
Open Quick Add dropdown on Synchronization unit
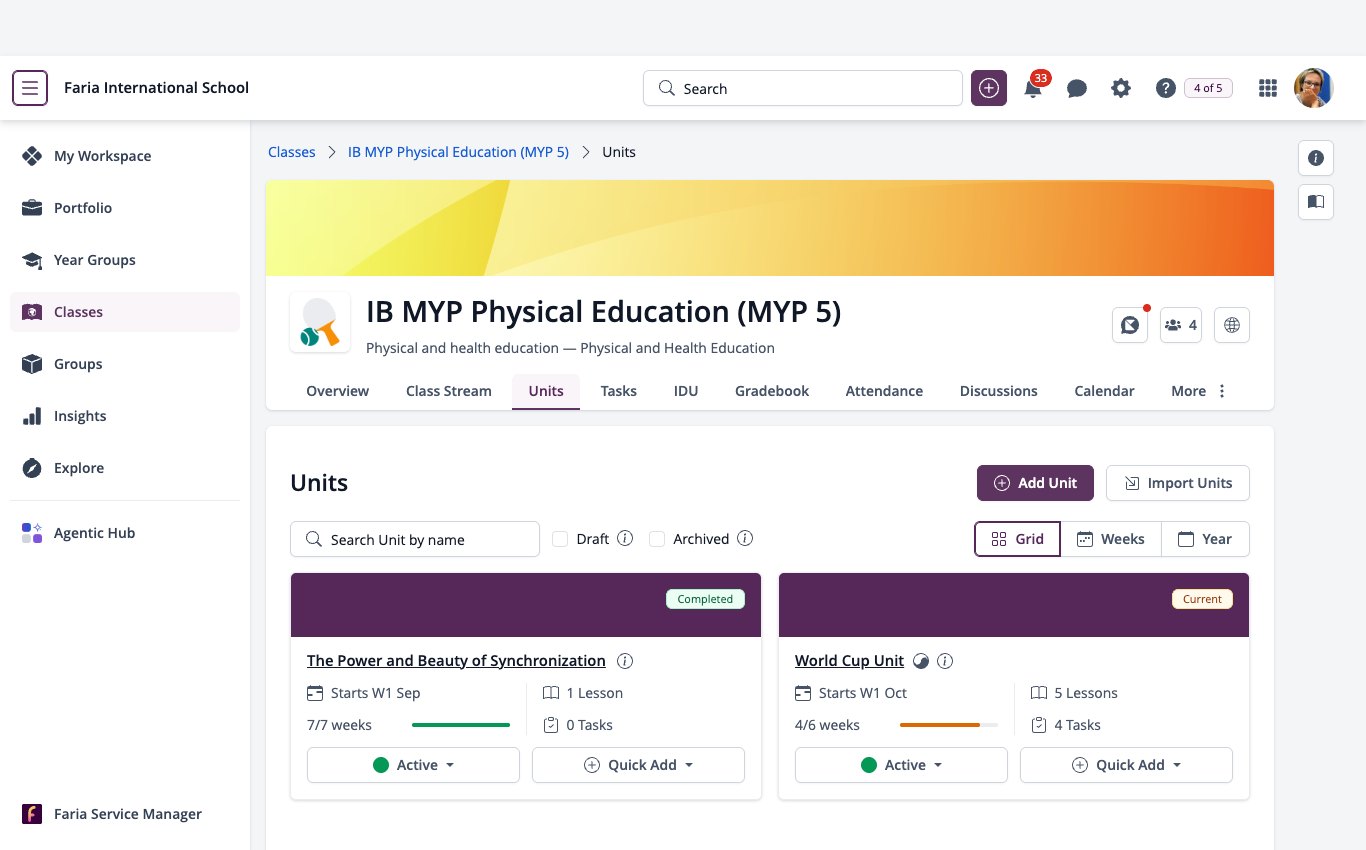coord(638,765)
